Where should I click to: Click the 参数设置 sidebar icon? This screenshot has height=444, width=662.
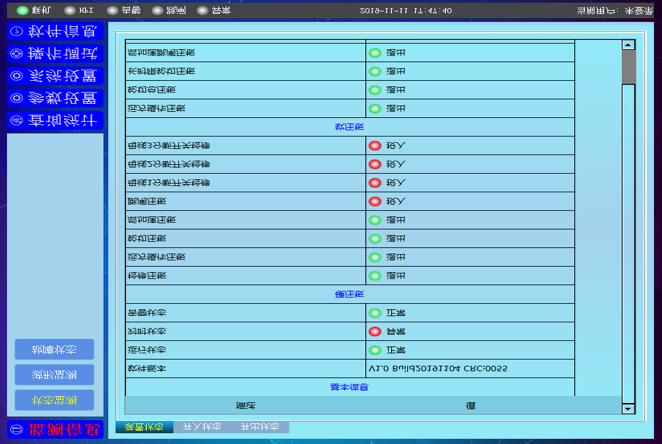tap(15, 98)
